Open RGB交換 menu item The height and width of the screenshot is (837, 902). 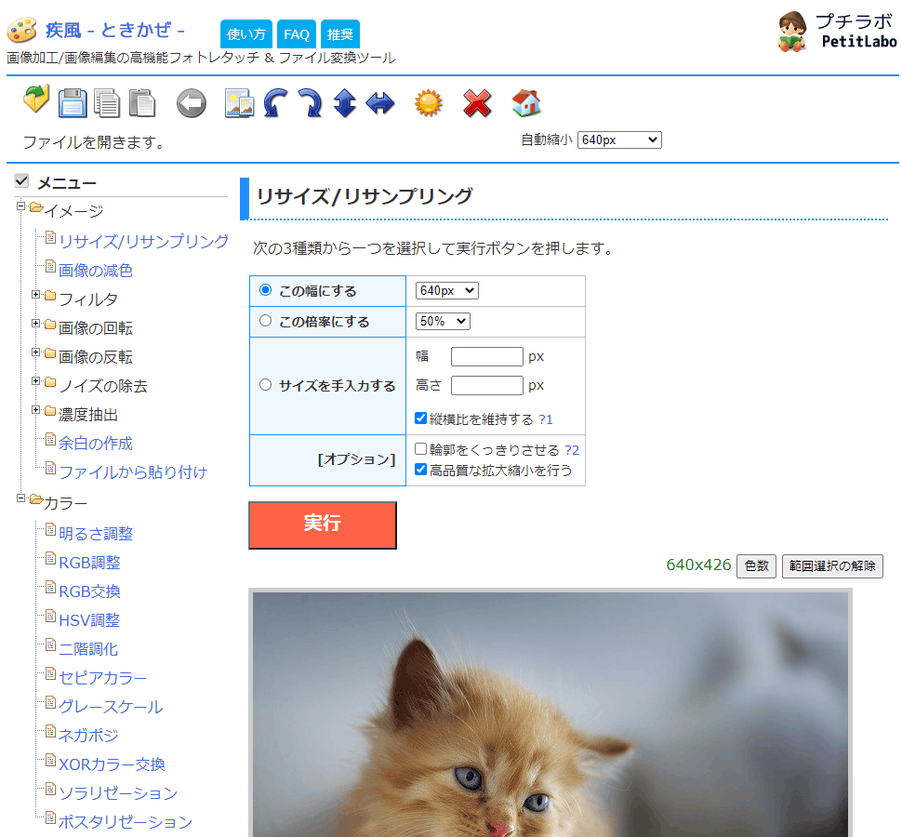click(90, 591)
